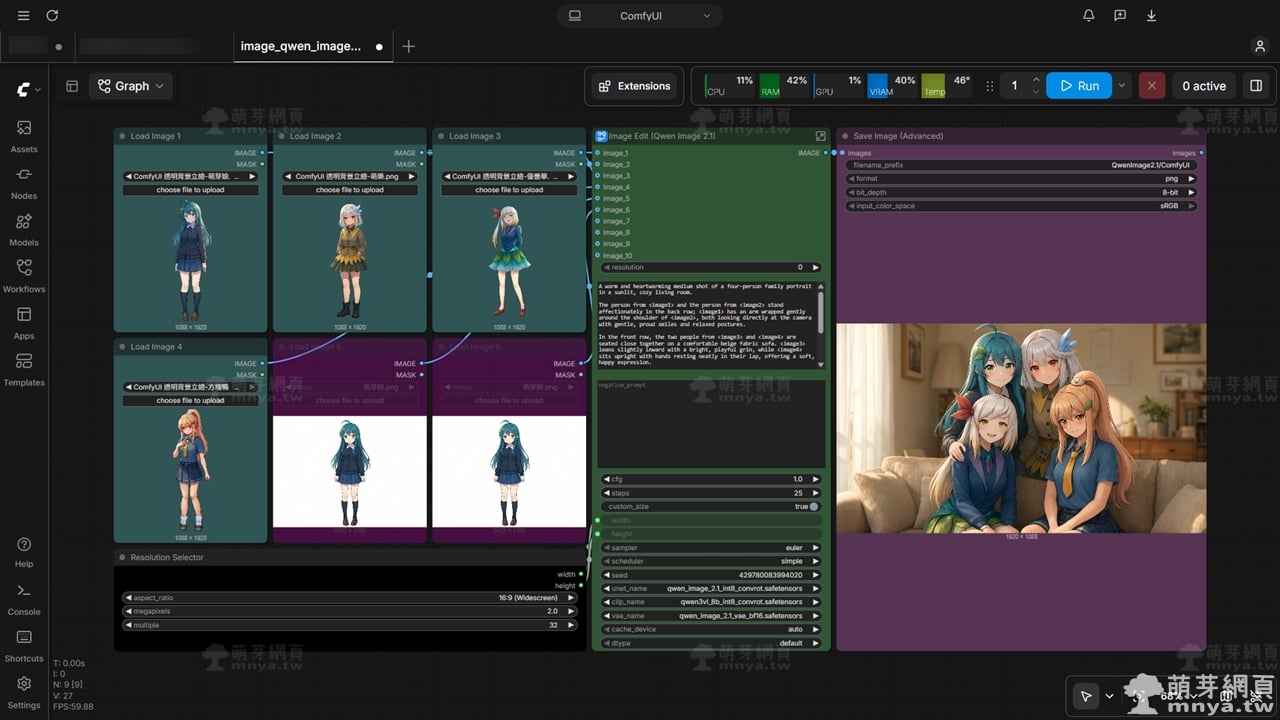Image resolution: width=1280 pixels, height=720 pixels.
Task: Increase the steps value arrow
Action: (x=816, y=493)
